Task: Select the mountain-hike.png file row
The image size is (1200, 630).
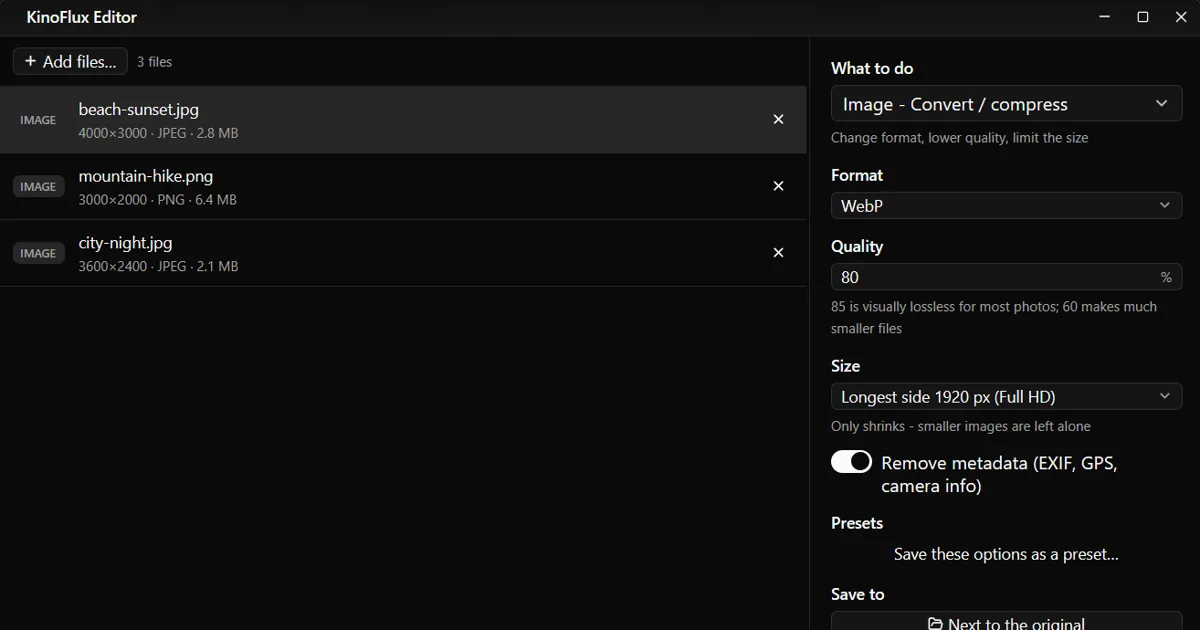Action: point(403,186)
